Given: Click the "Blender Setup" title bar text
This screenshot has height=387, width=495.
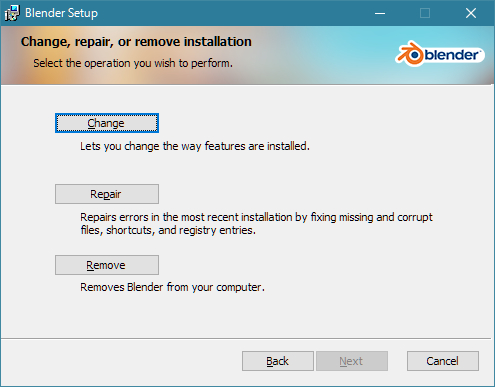Looking at the screenshot, I should pos(61,13).
